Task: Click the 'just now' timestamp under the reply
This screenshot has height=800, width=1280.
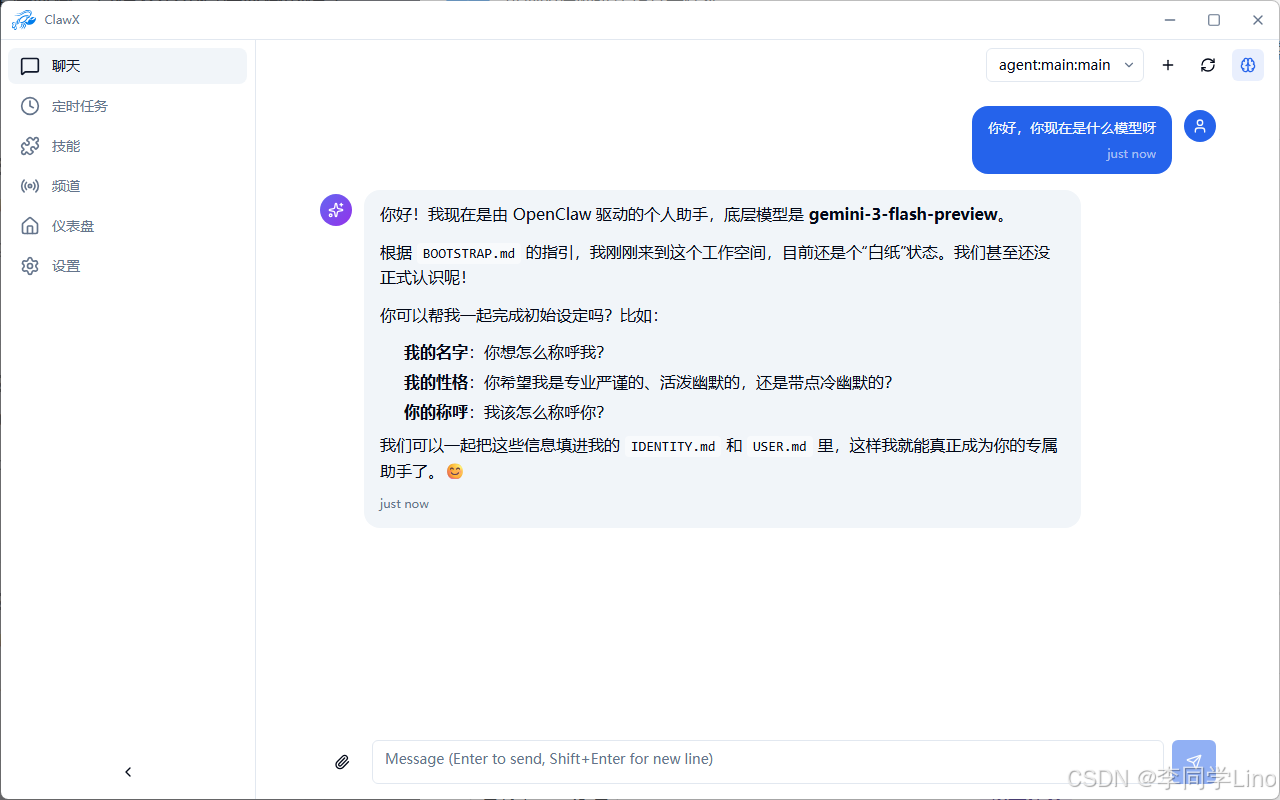Action: point(404,503)
